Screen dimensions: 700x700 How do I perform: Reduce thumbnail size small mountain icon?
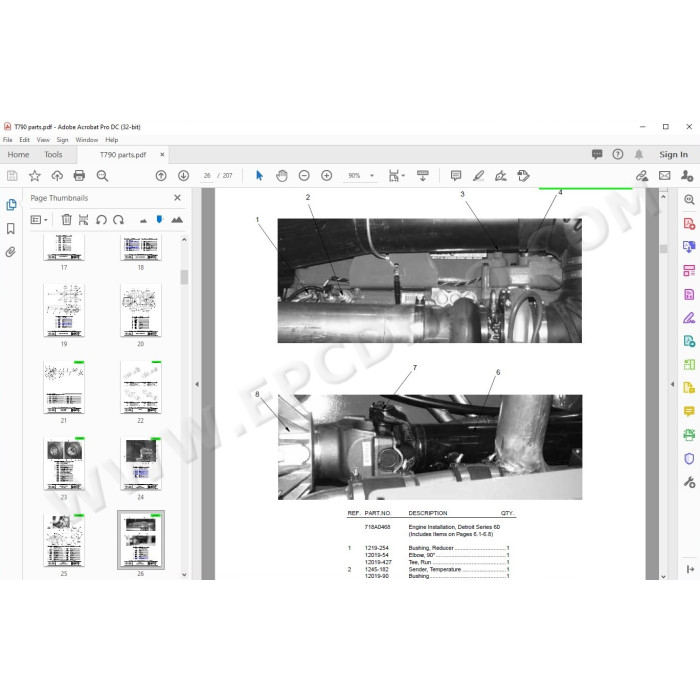tap(143, 221)
